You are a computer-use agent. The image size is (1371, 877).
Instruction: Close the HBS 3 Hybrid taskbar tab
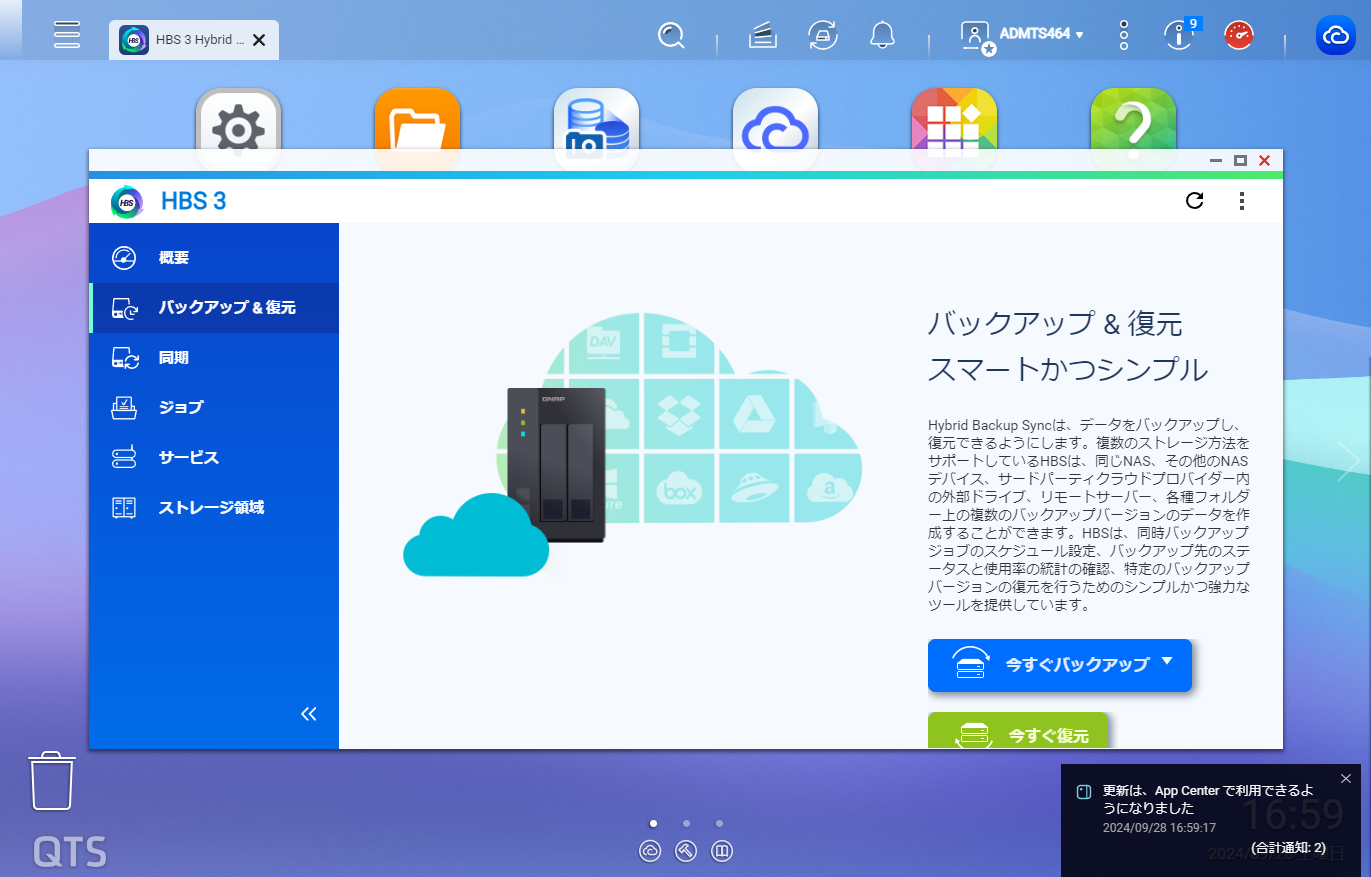(x=259, y=40)
